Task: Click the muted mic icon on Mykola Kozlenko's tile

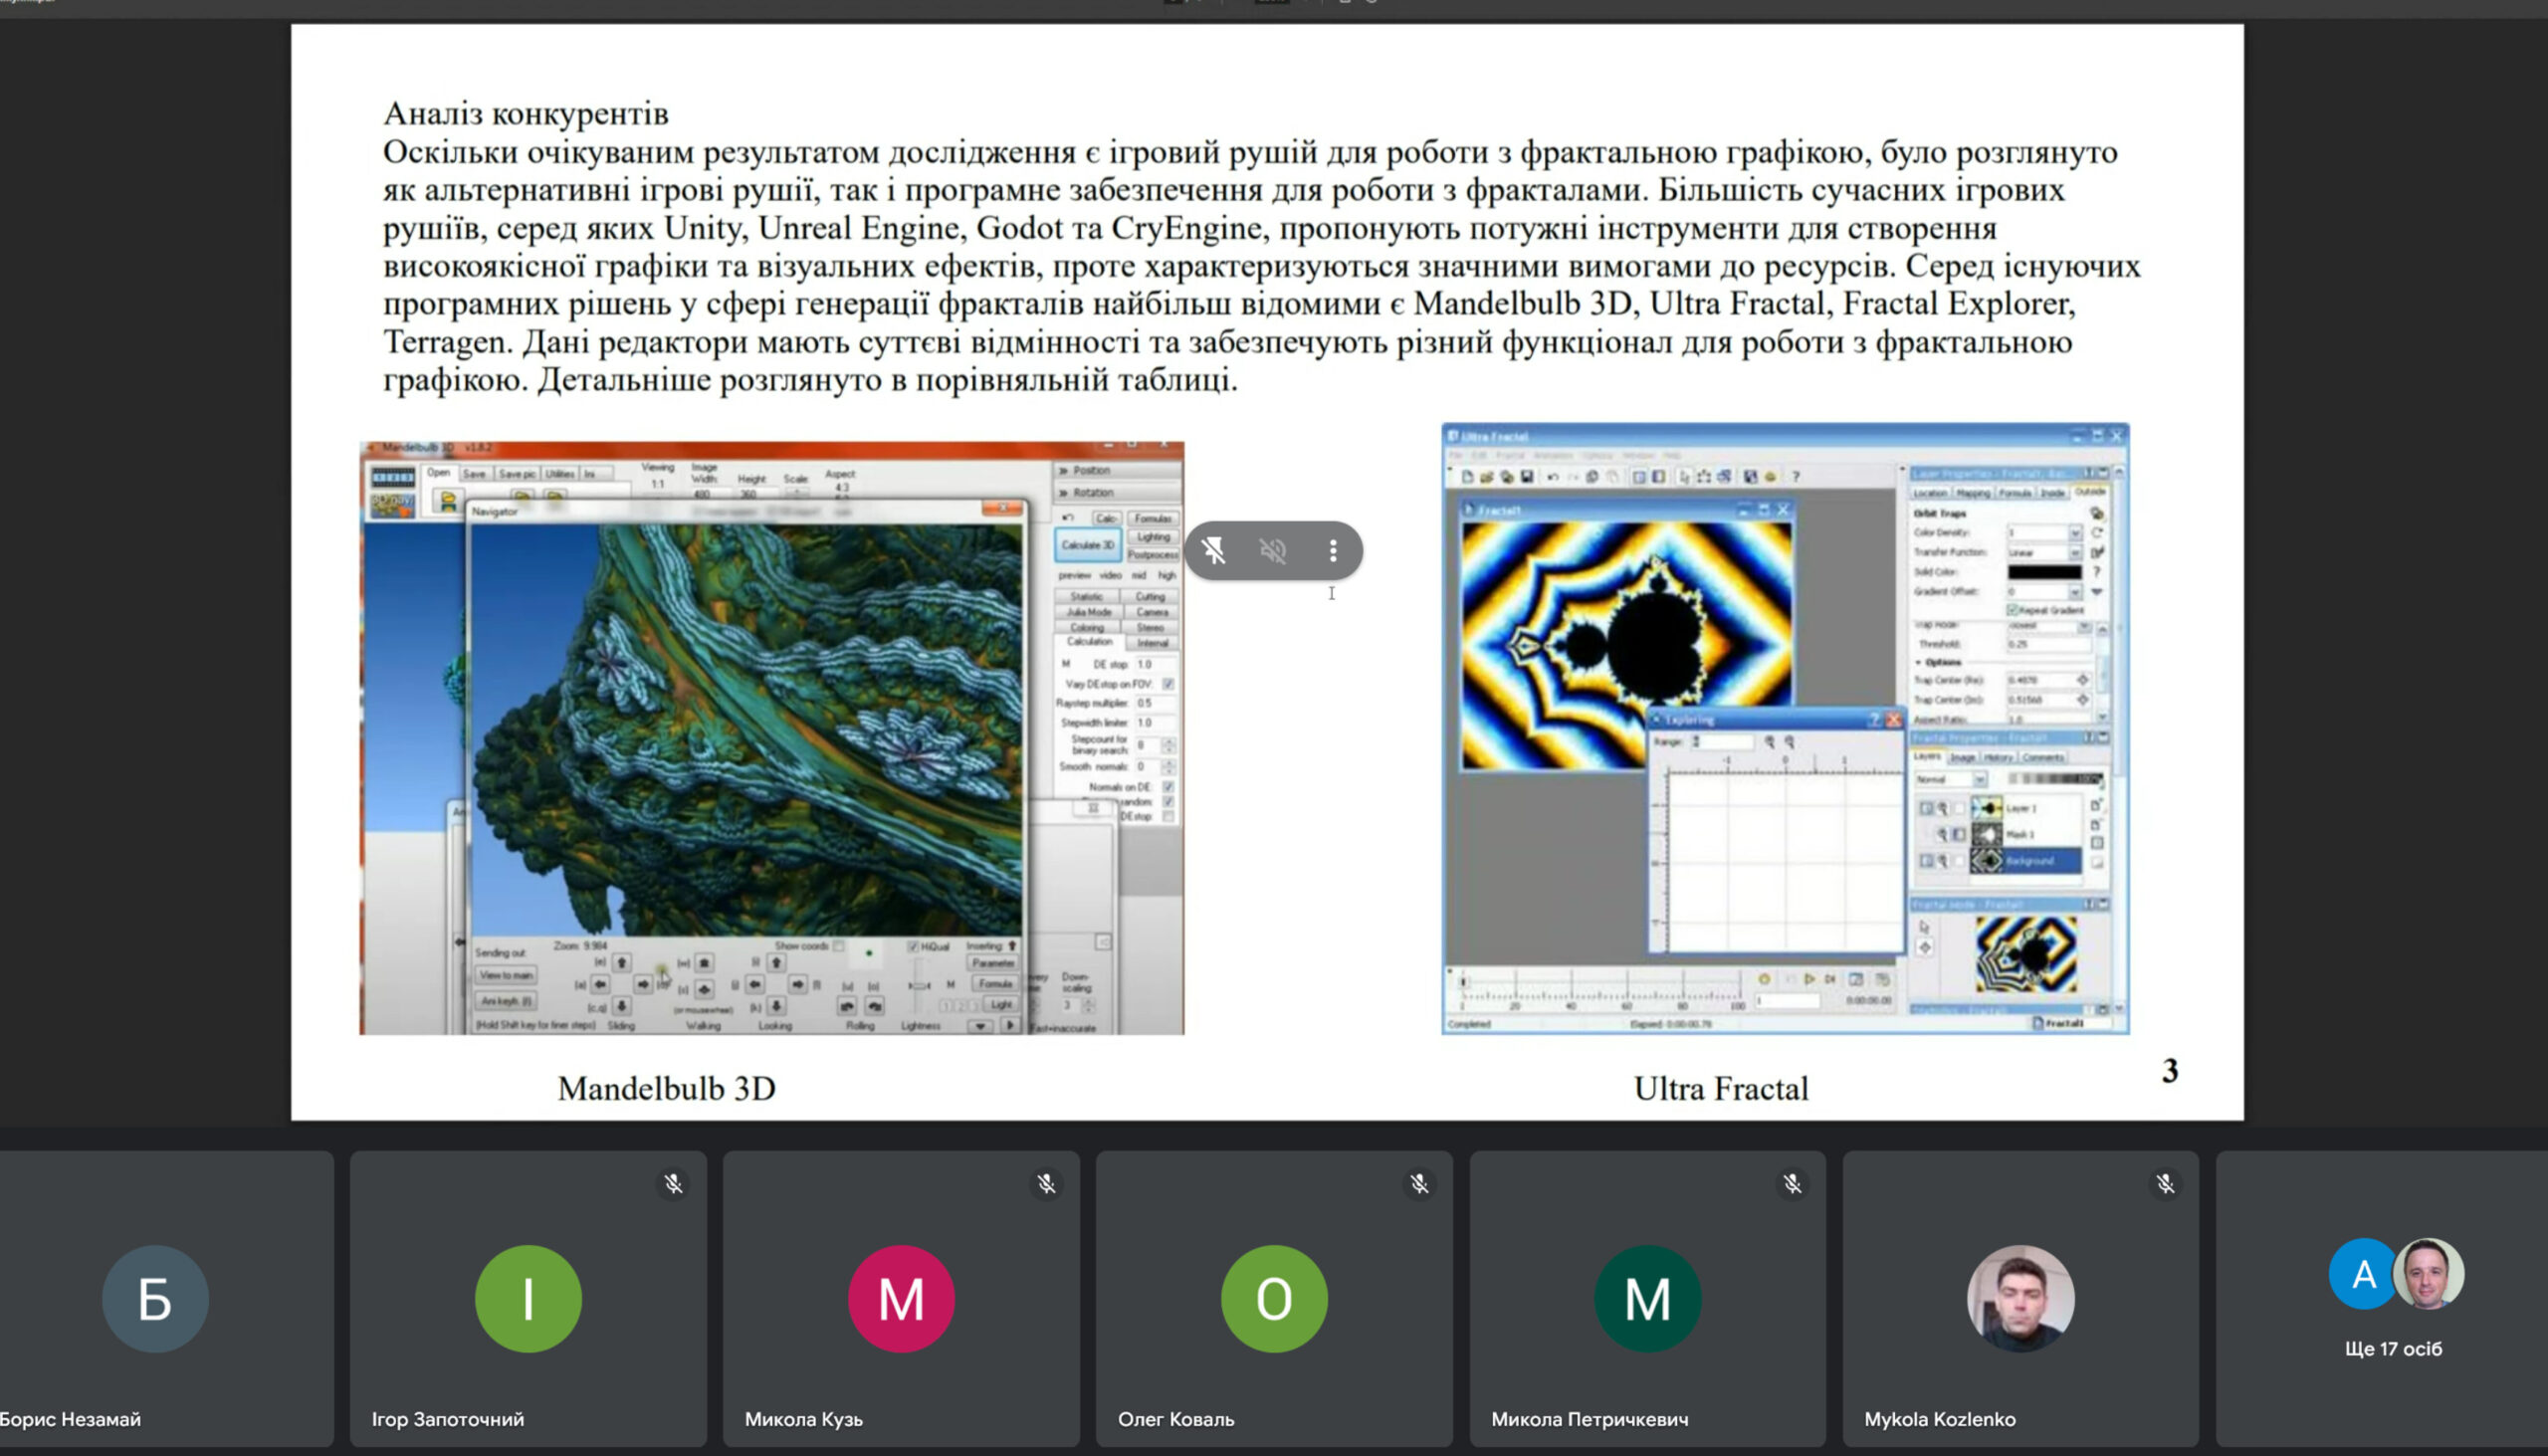Action: 2165,1184
